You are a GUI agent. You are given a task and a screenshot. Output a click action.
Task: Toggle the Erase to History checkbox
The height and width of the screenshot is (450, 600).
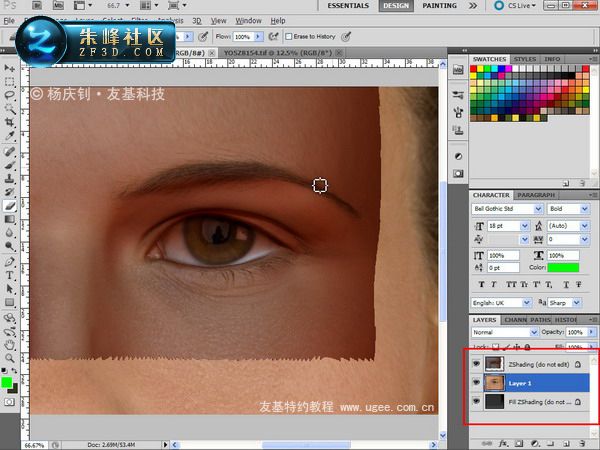pos(289,37)
